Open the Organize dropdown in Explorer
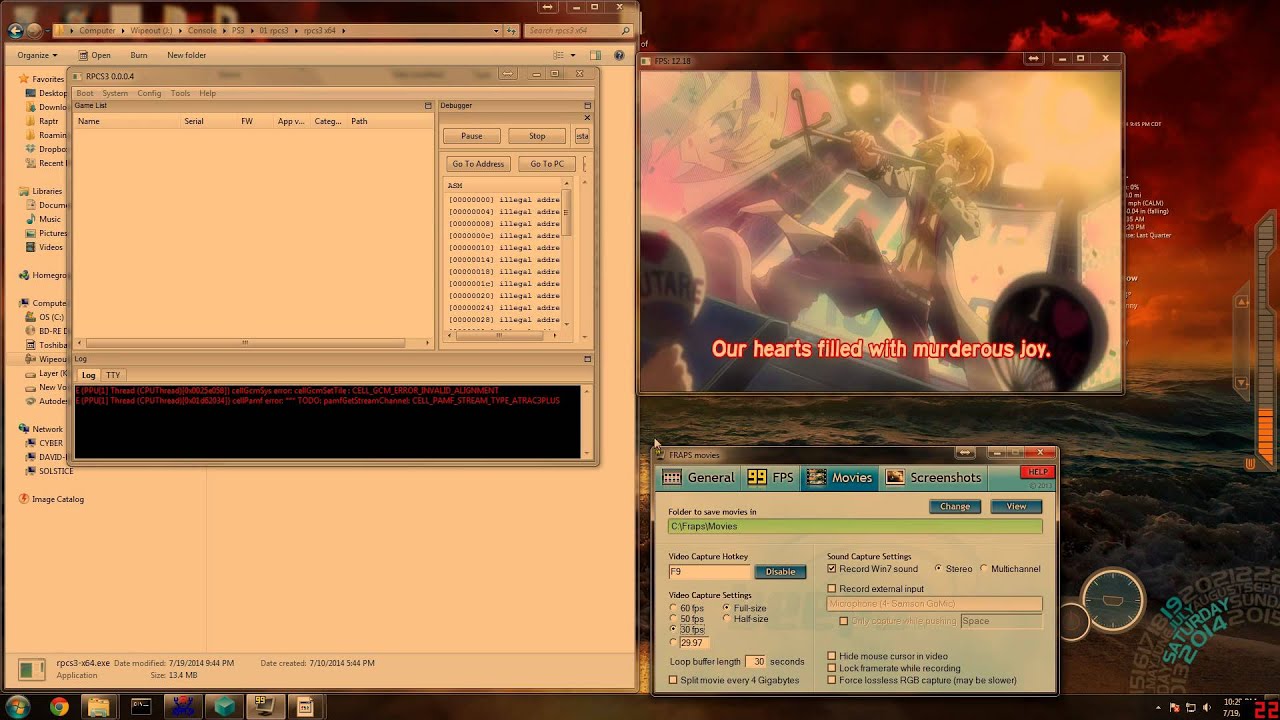This screenshot has height=720, width=1280. [37, 55]
